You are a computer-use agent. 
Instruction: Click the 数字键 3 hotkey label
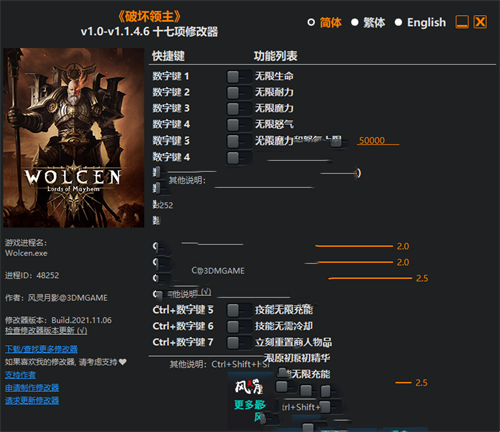coord(171,108)
